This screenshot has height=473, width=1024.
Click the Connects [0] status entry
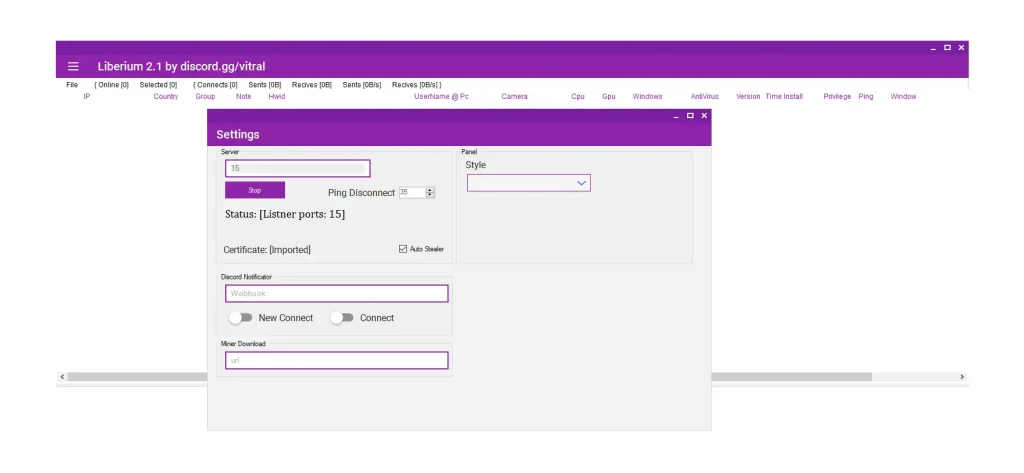click(x=216, y=85)
